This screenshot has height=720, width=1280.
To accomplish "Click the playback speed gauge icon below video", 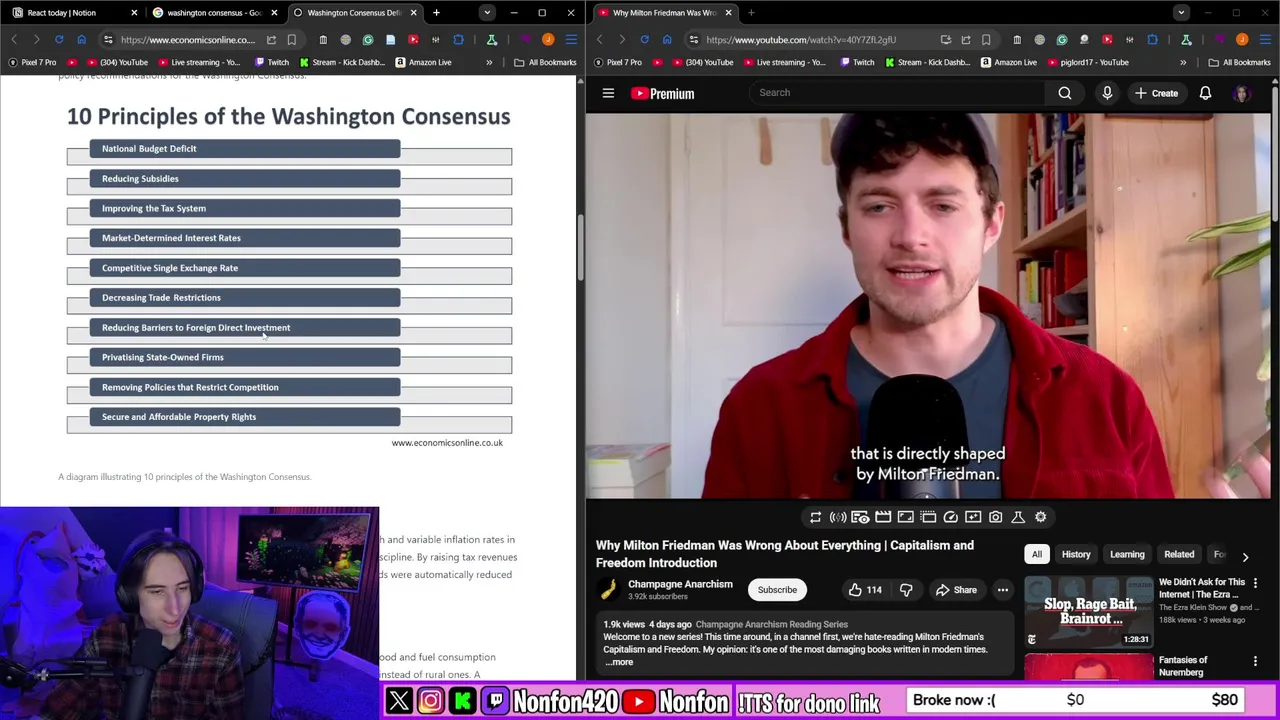I will tap(950, 517).
